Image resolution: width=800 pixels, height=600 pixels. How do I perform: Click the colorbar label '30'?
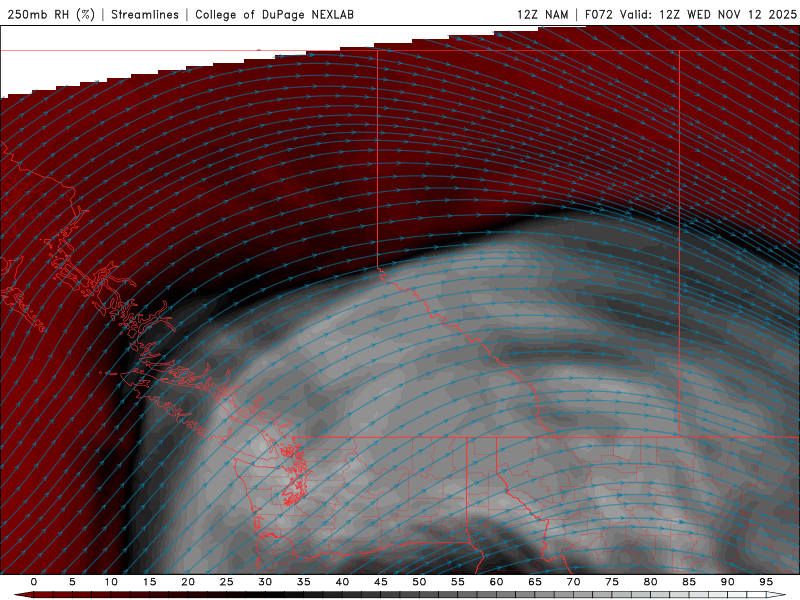pyautogui.click(x=265, y=582)
